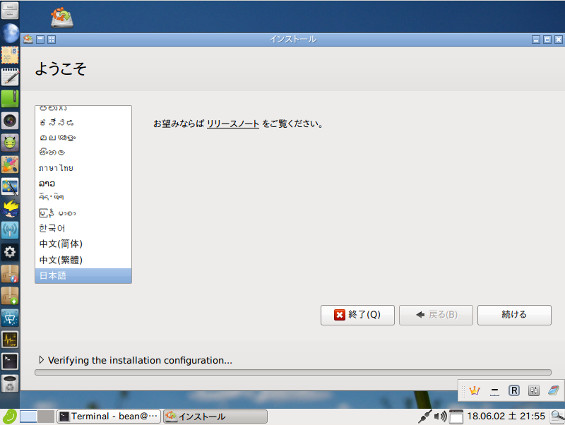Open the installer desktop icon

[x=62, y=17]
